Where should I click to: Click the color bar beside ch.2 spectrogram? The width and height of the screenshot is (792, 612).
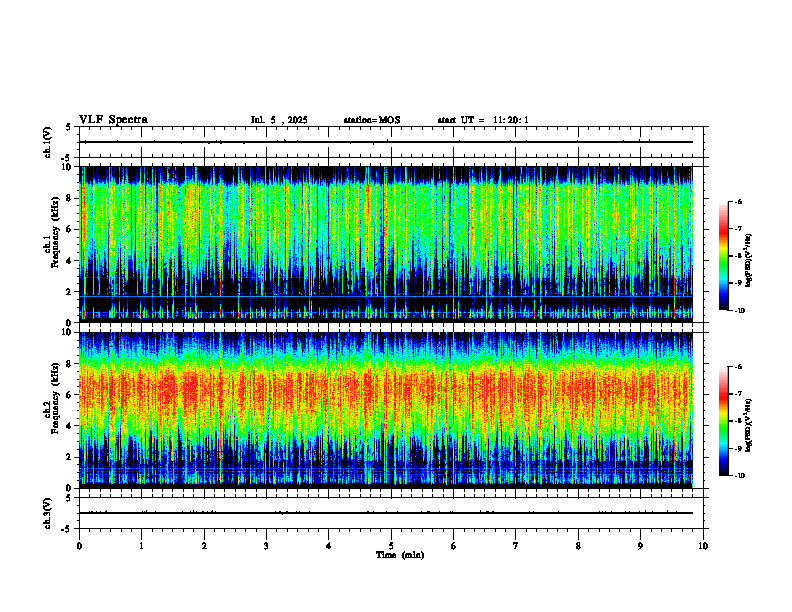coord(723,421)
